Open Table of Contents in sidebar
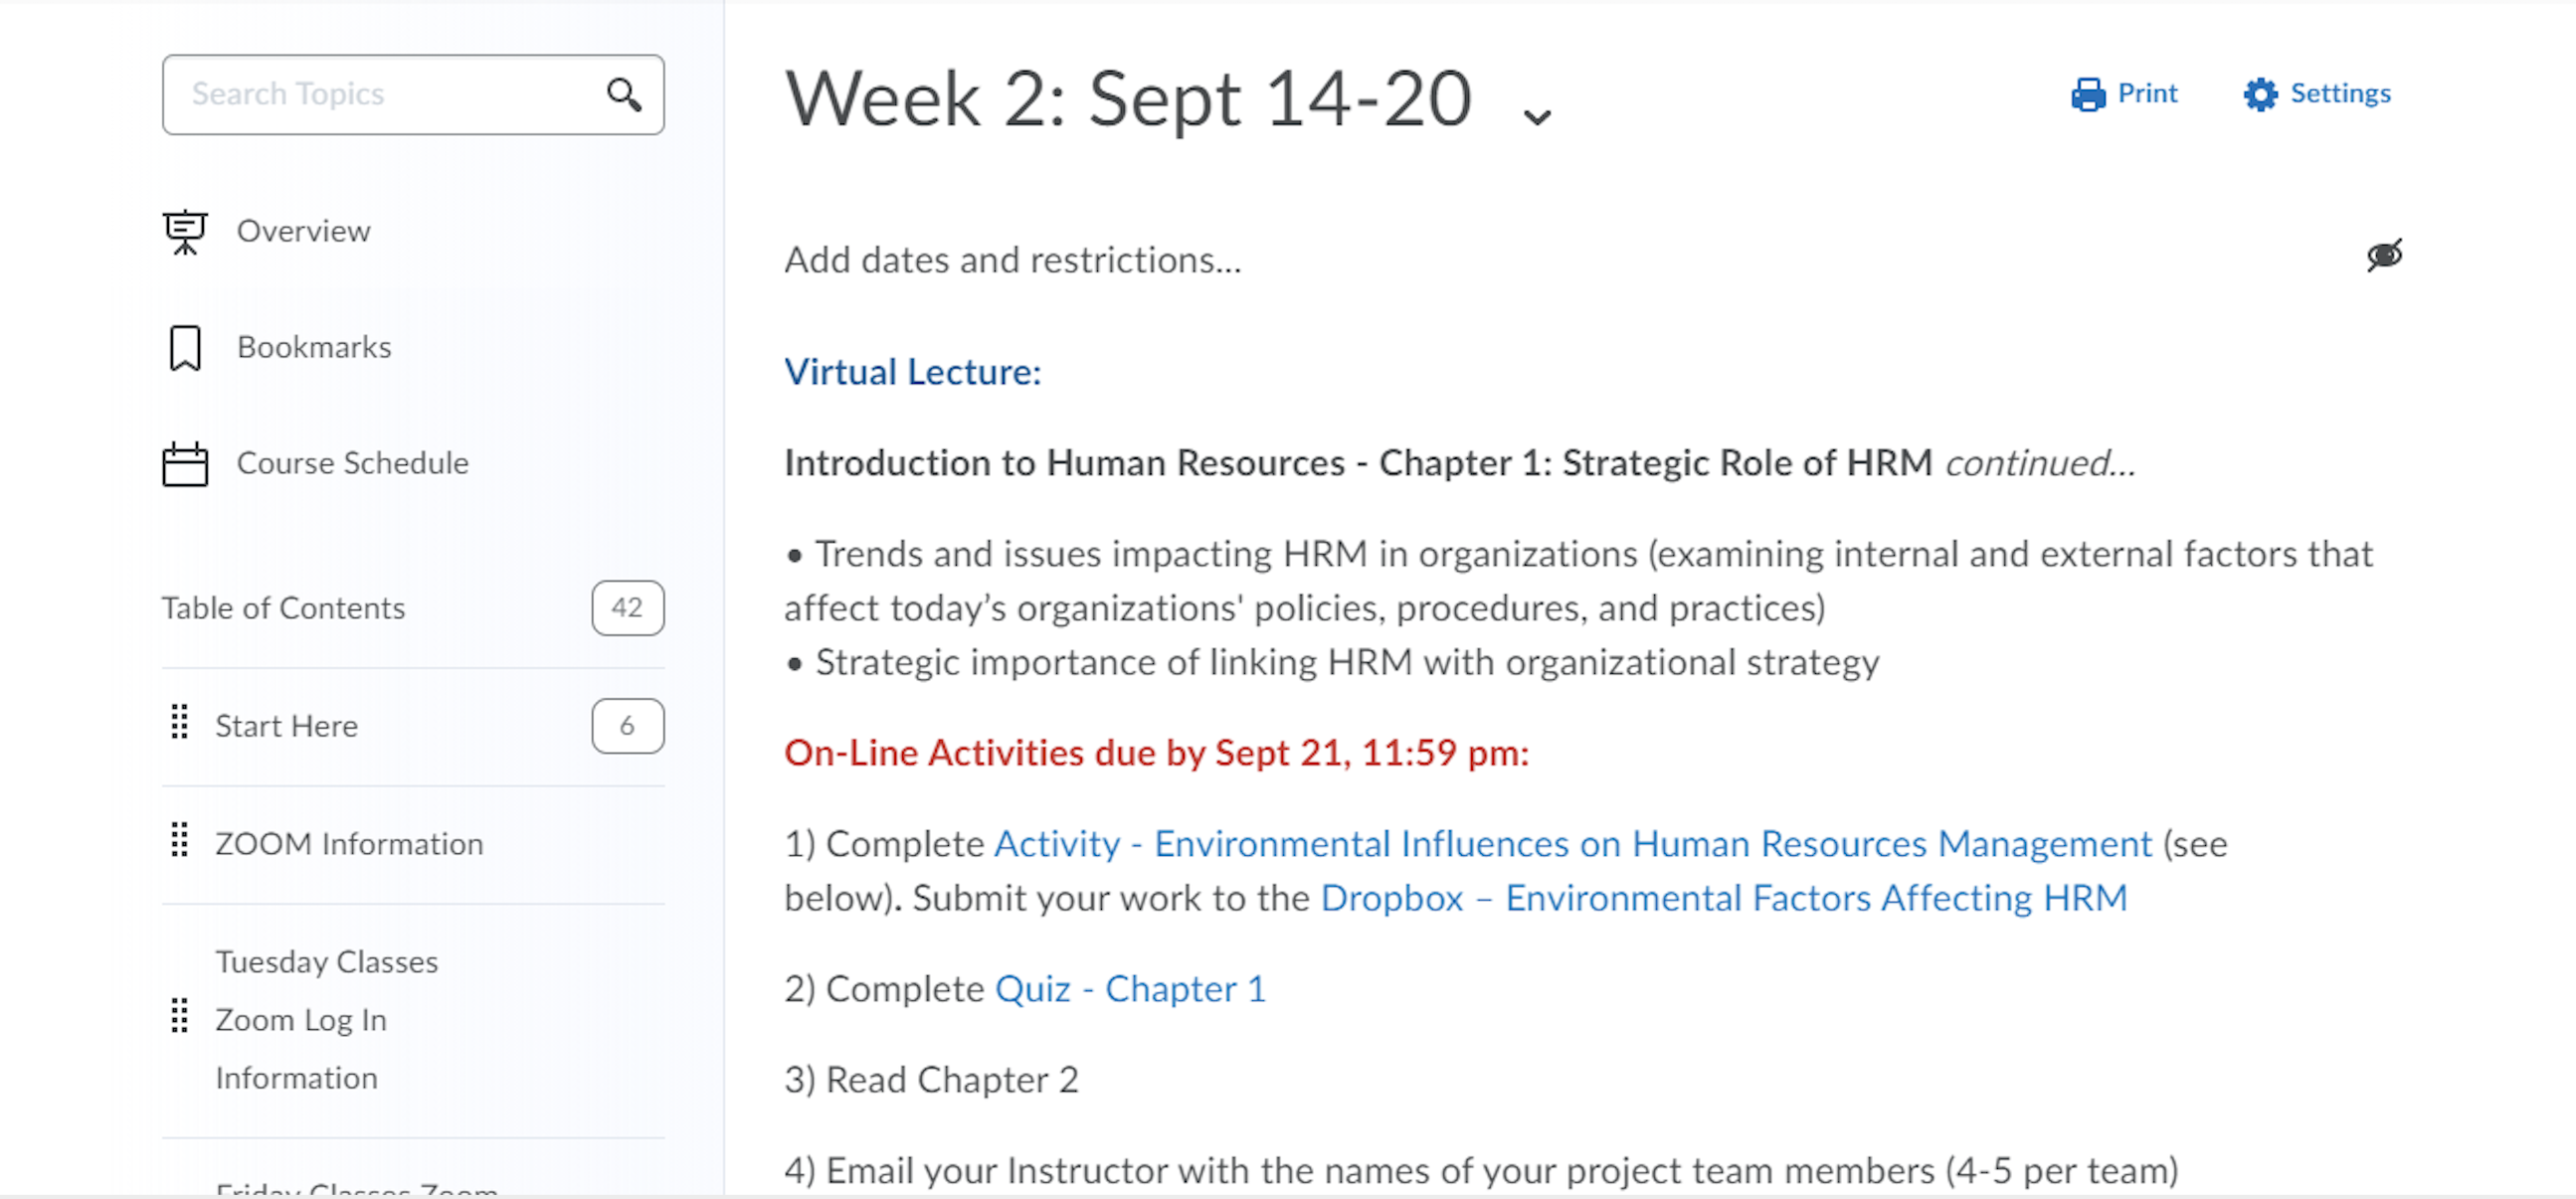The height and width of the screenshot is (1199, 2576). [284, 608]
